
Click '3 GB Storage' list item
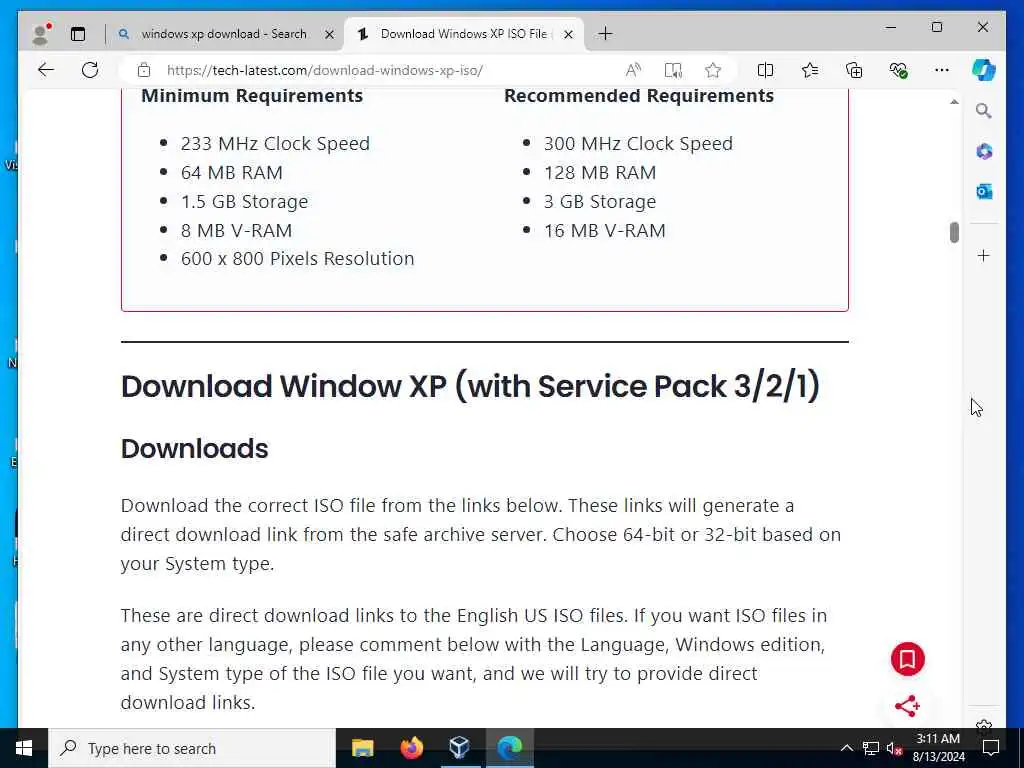[600, 202]
